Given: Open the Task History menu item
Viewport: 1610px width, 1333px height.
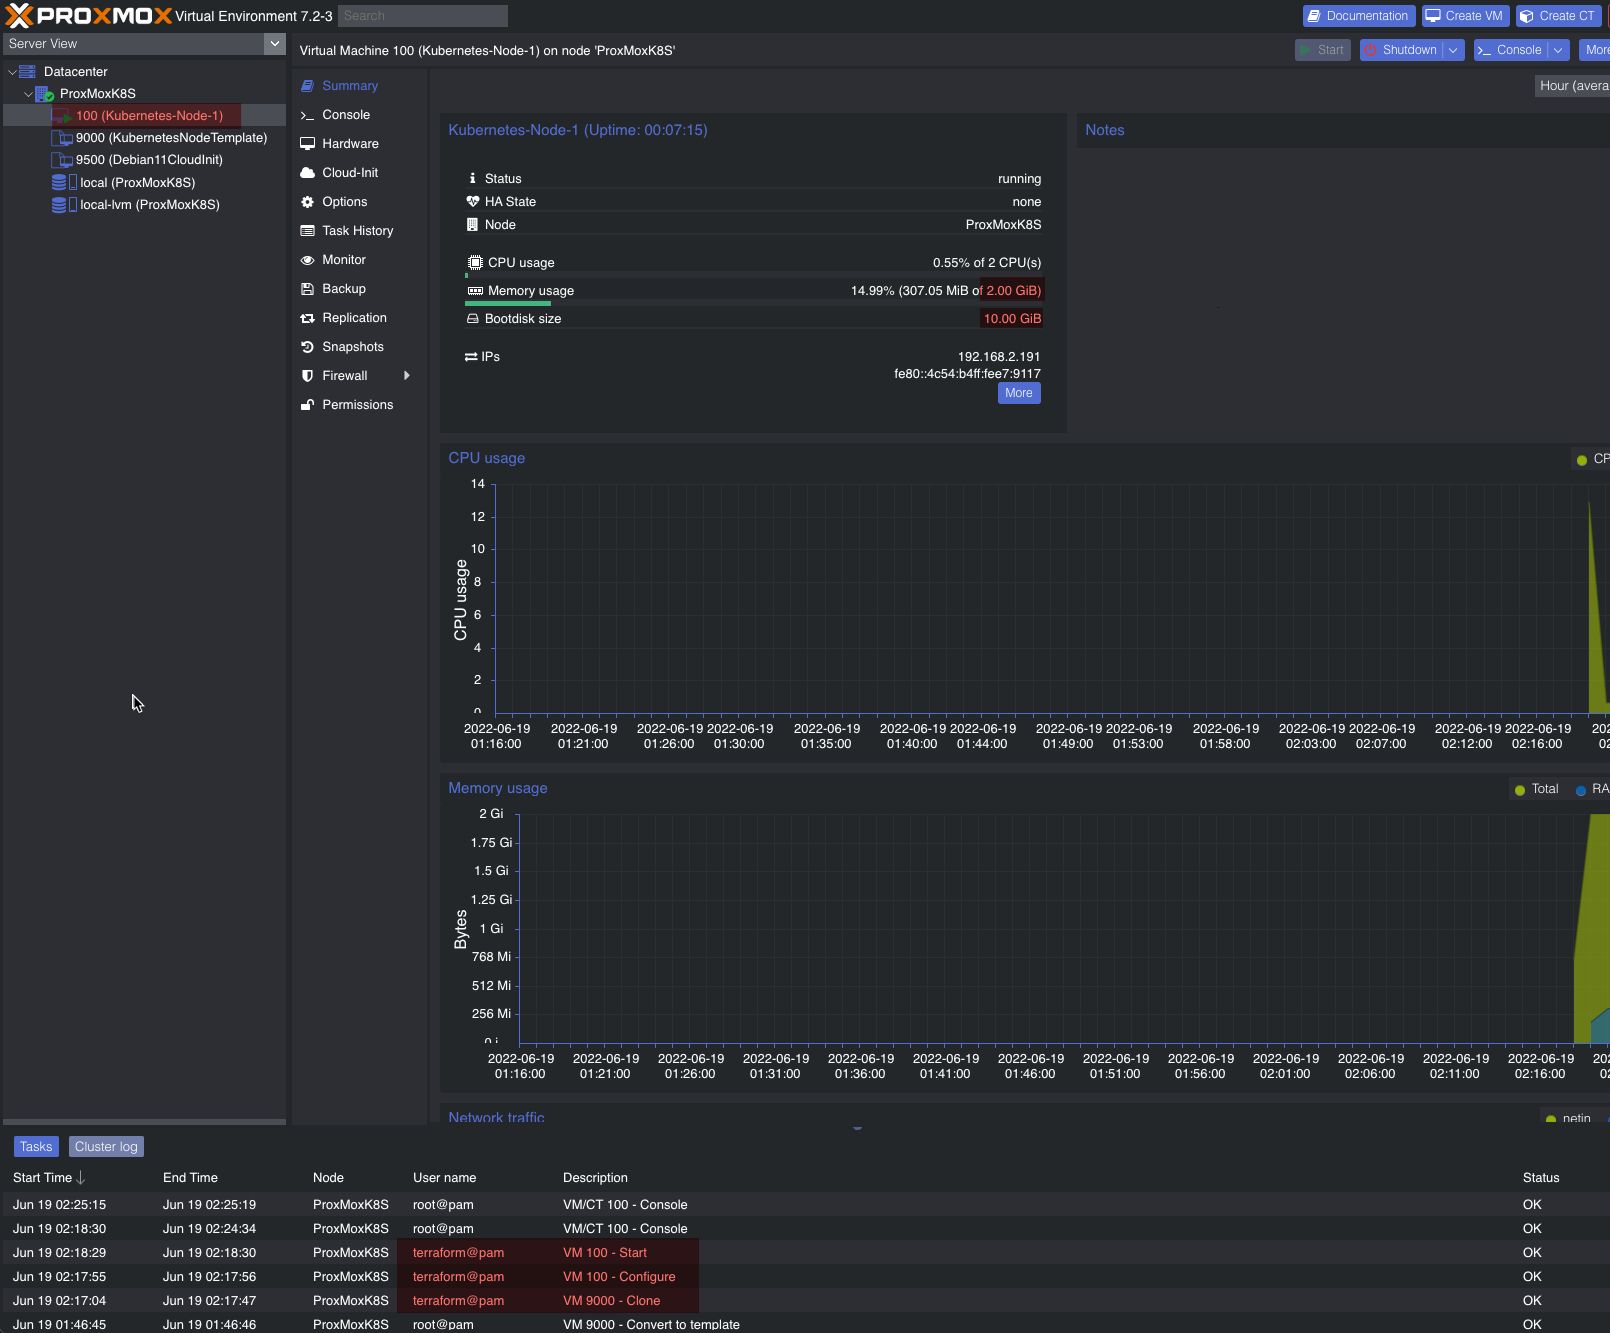Looking at the screenshot, I should click(357, 231).
